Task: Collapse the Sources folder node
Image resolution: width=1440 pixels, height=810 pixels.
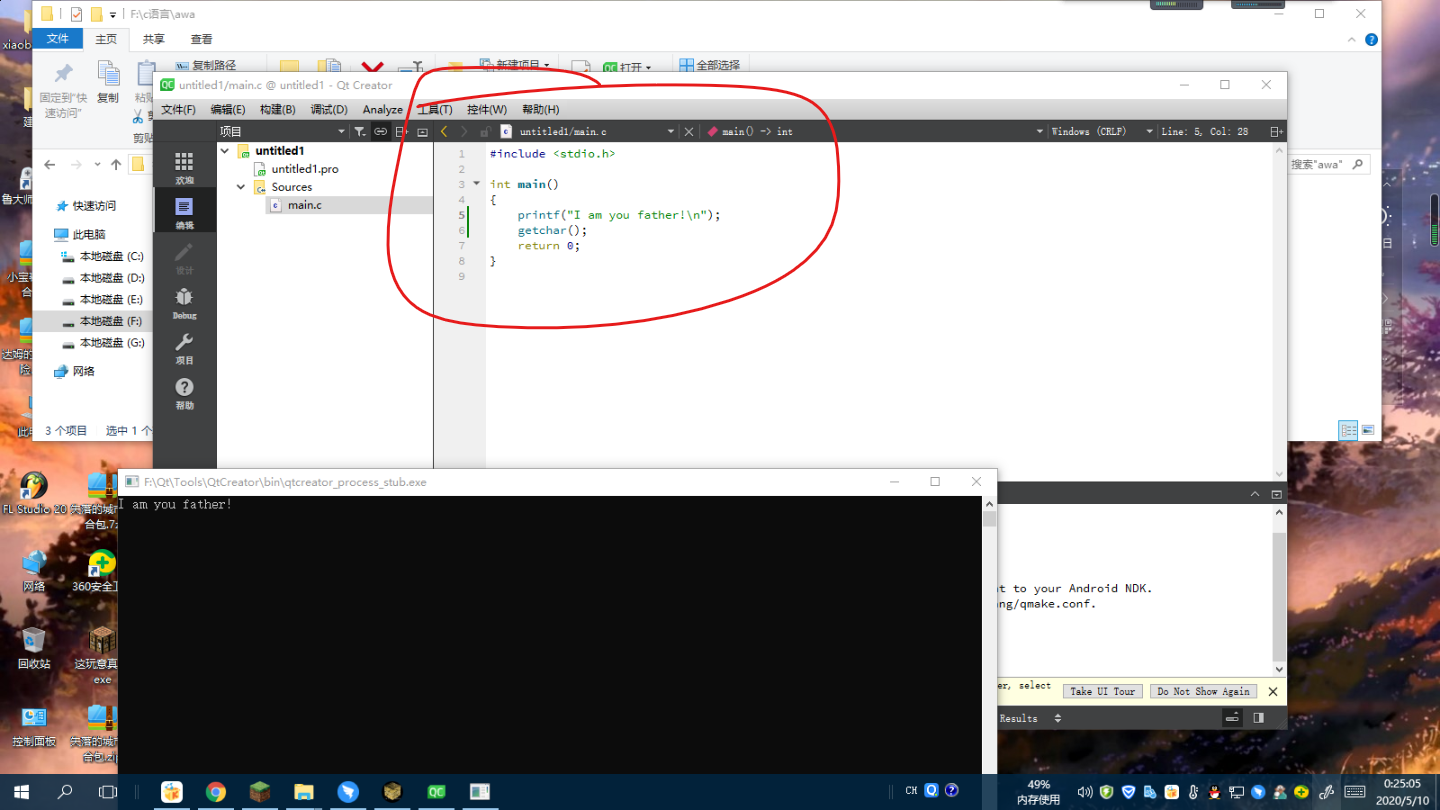Action: click(x=241, y=187)
